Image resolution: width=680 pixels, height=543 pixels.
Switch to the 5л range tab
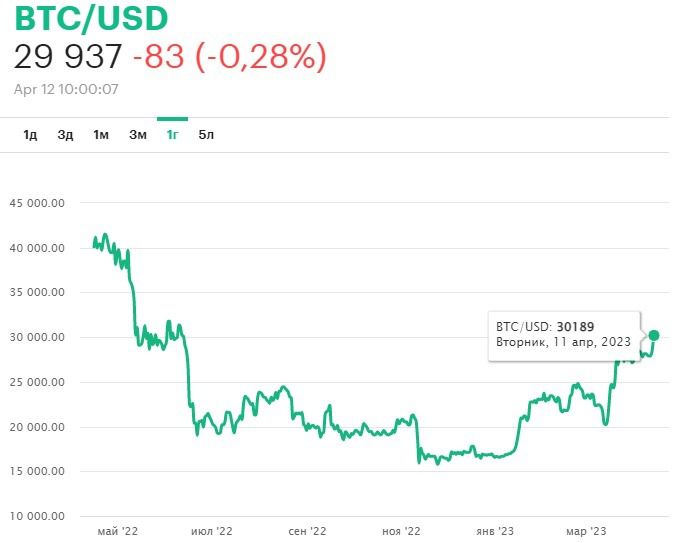[x=206, y=135]
